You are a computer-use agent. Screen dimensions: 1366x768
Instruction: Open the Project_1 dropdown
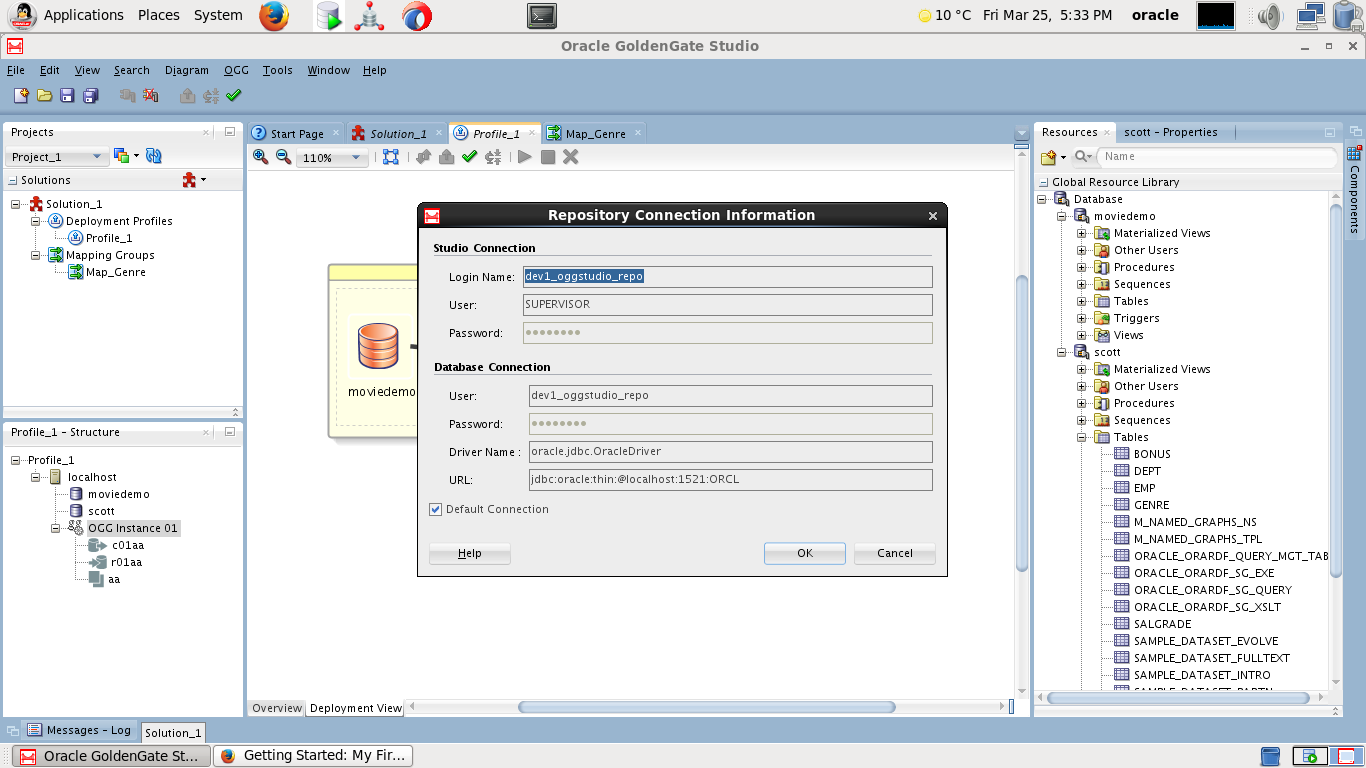[x=57, y=157]
